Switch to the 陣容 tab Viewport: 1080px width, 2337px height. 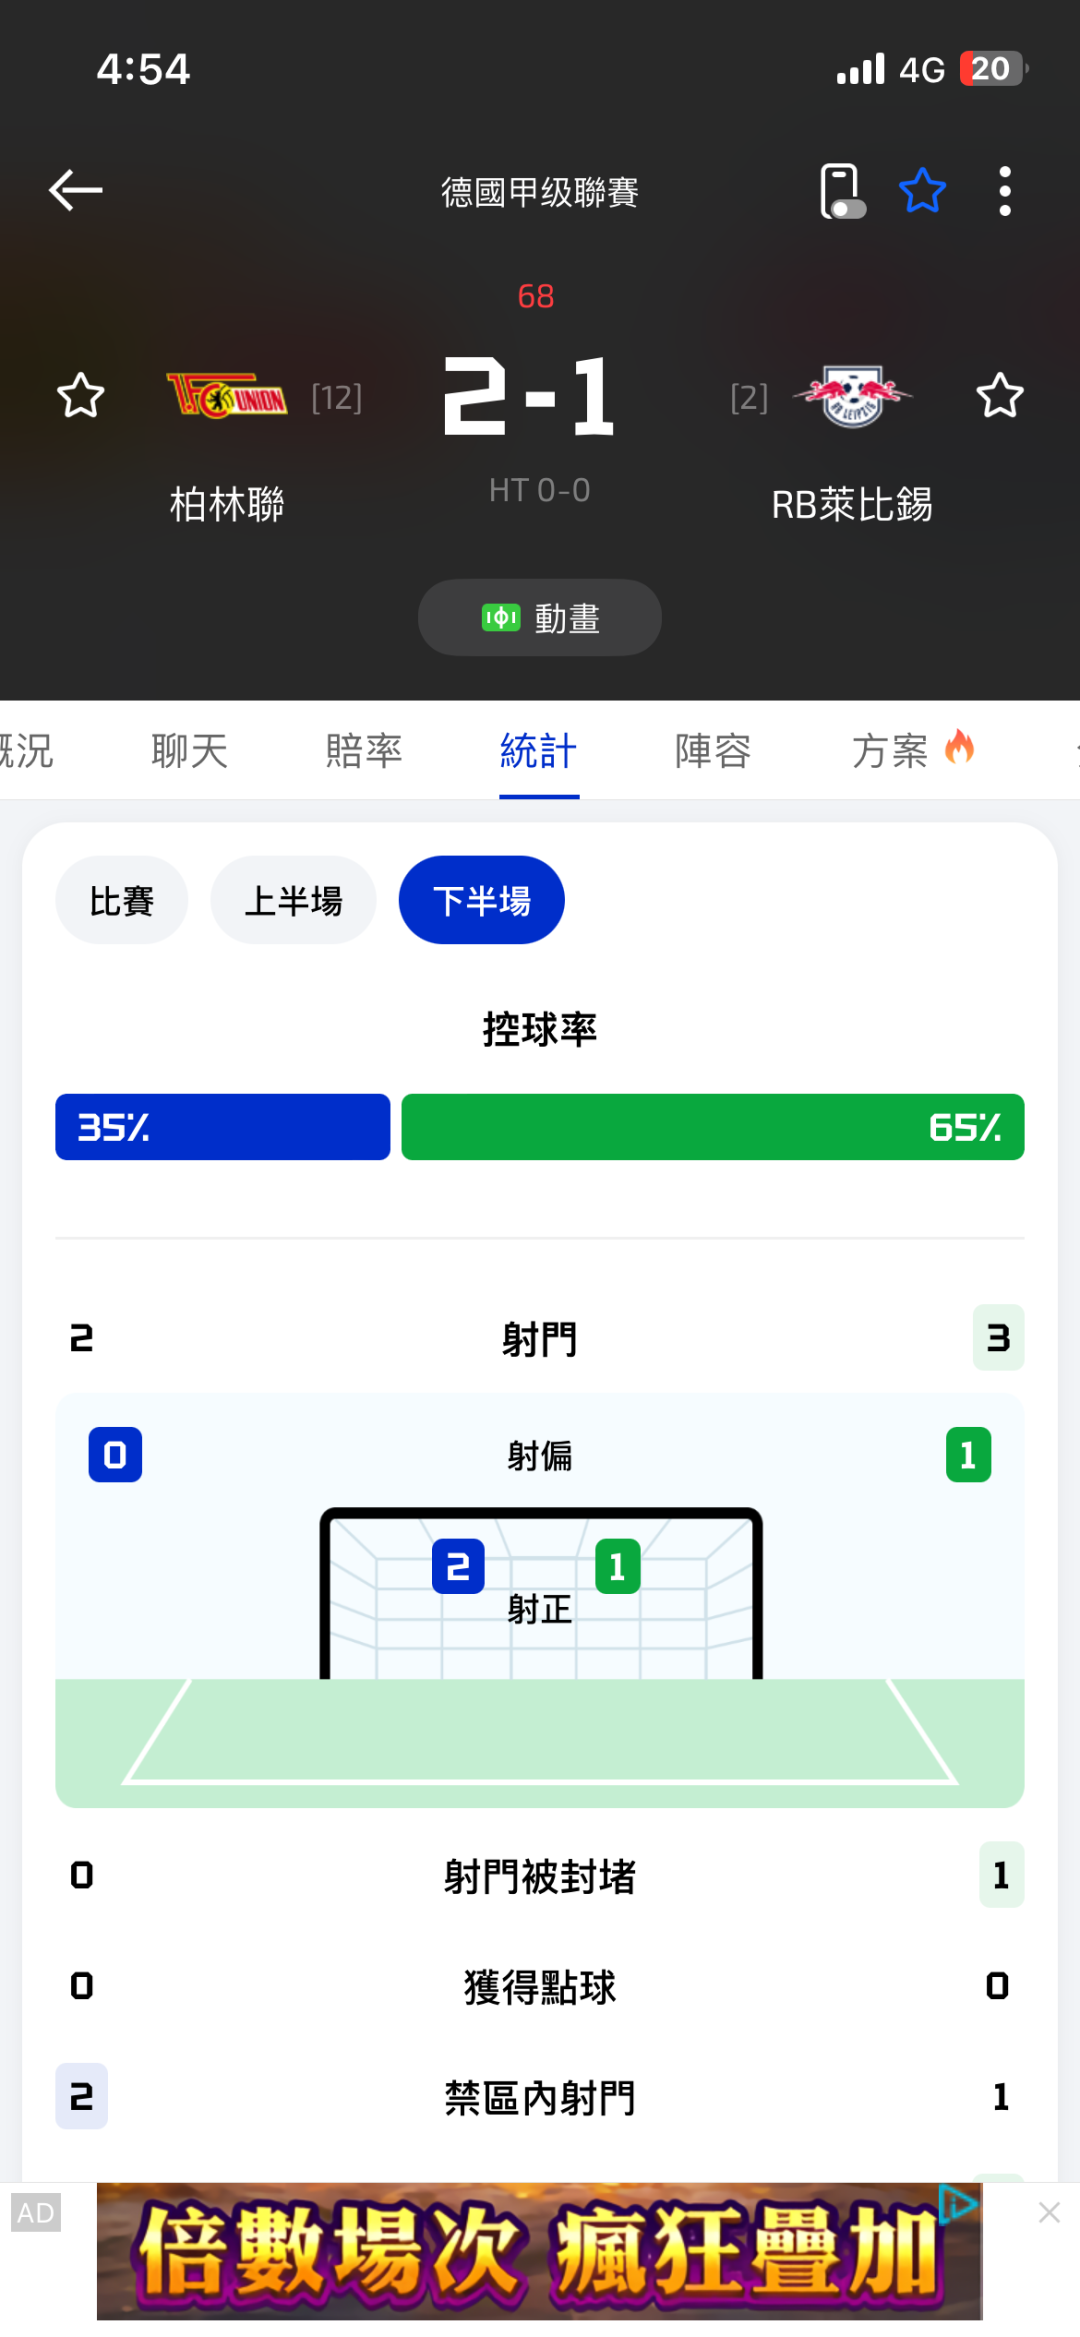click(713, 751)
